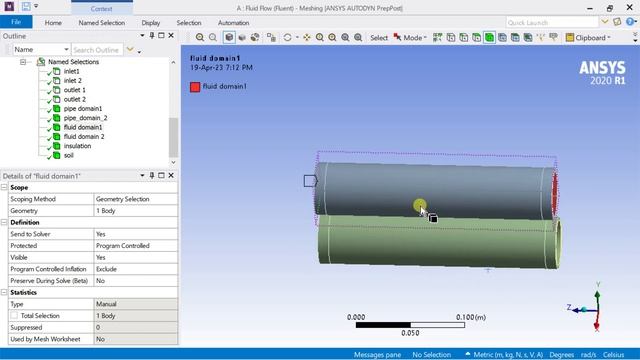This screenshot has width=640, height=360.
Task: Click the highlighted green Body selection filter
Action: (489, 38)
